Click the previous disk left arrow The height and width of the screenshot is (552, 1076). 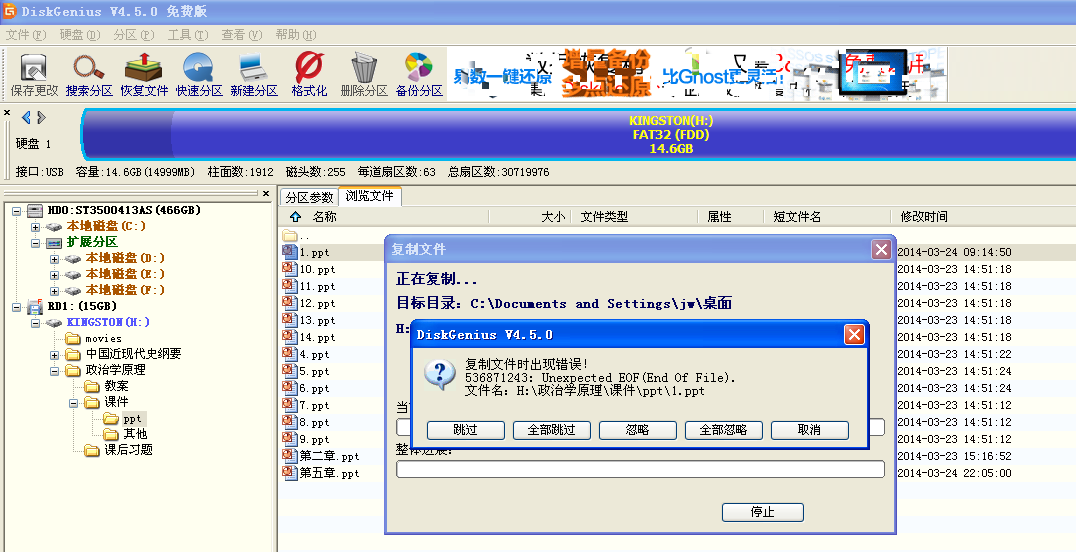[26, 117]
